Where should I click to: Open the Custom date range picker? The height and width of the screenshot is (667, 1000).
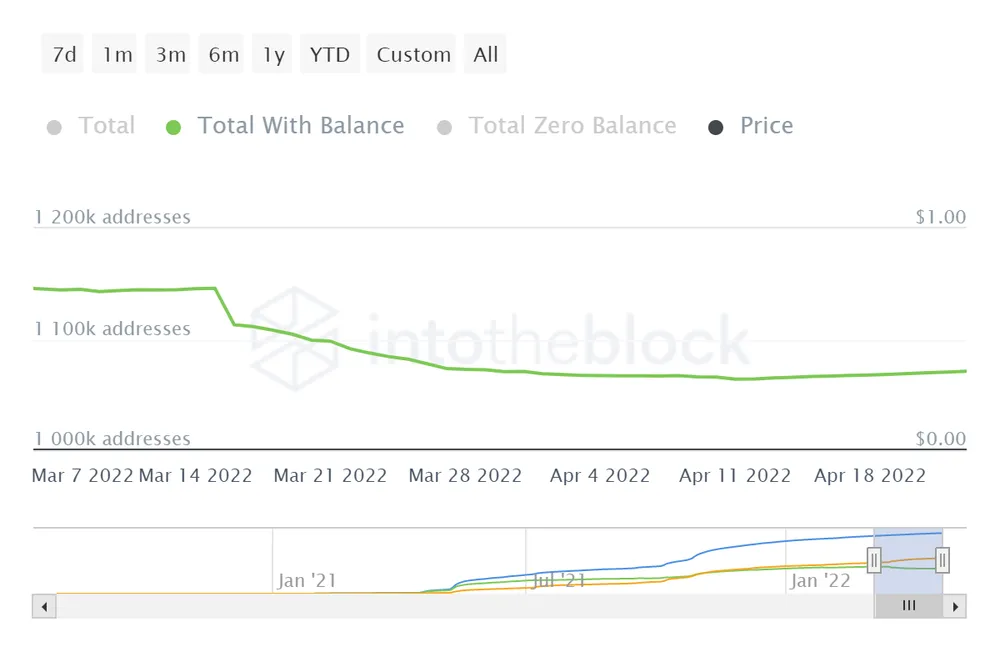[414, 54]
